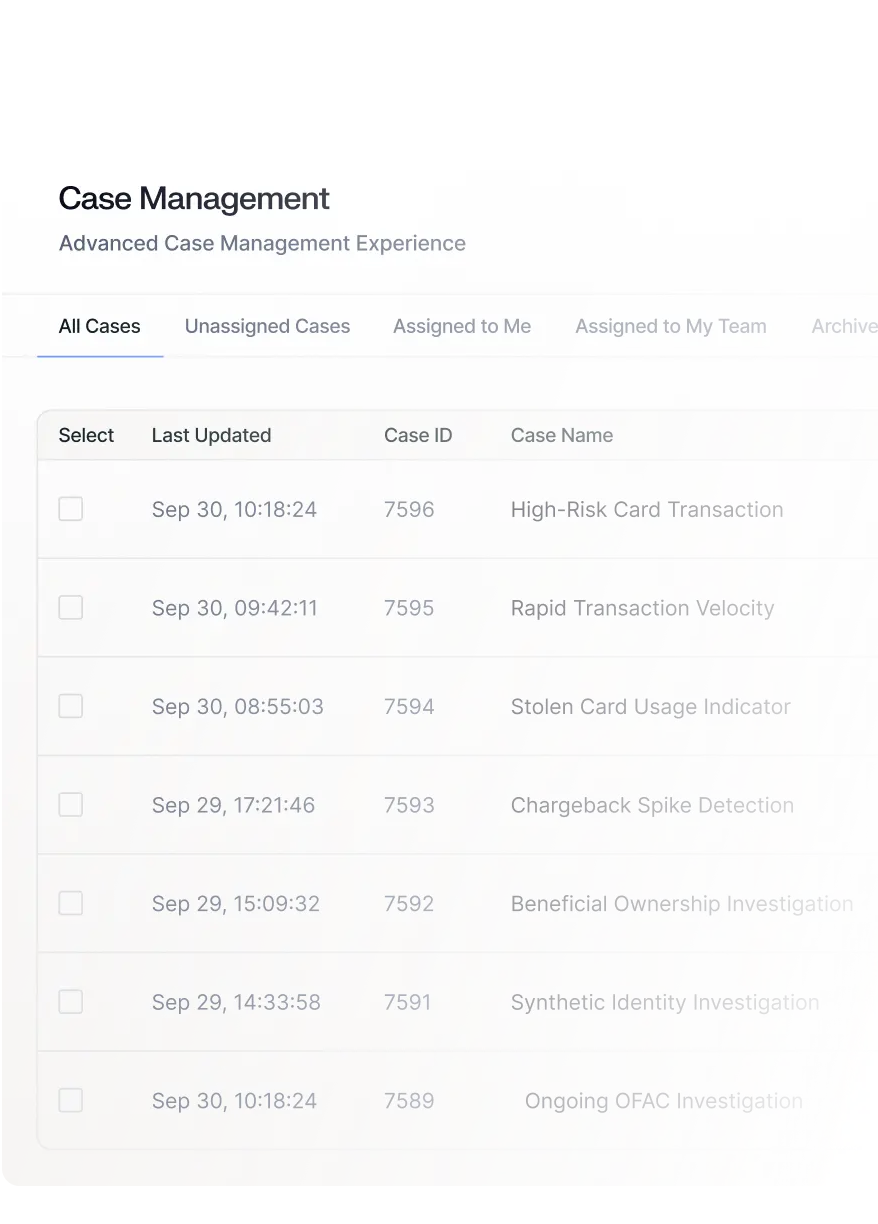The image size is (878, 1224).
Task: View the Rapid Transaction Velocity case details
Action: [642, 607]
